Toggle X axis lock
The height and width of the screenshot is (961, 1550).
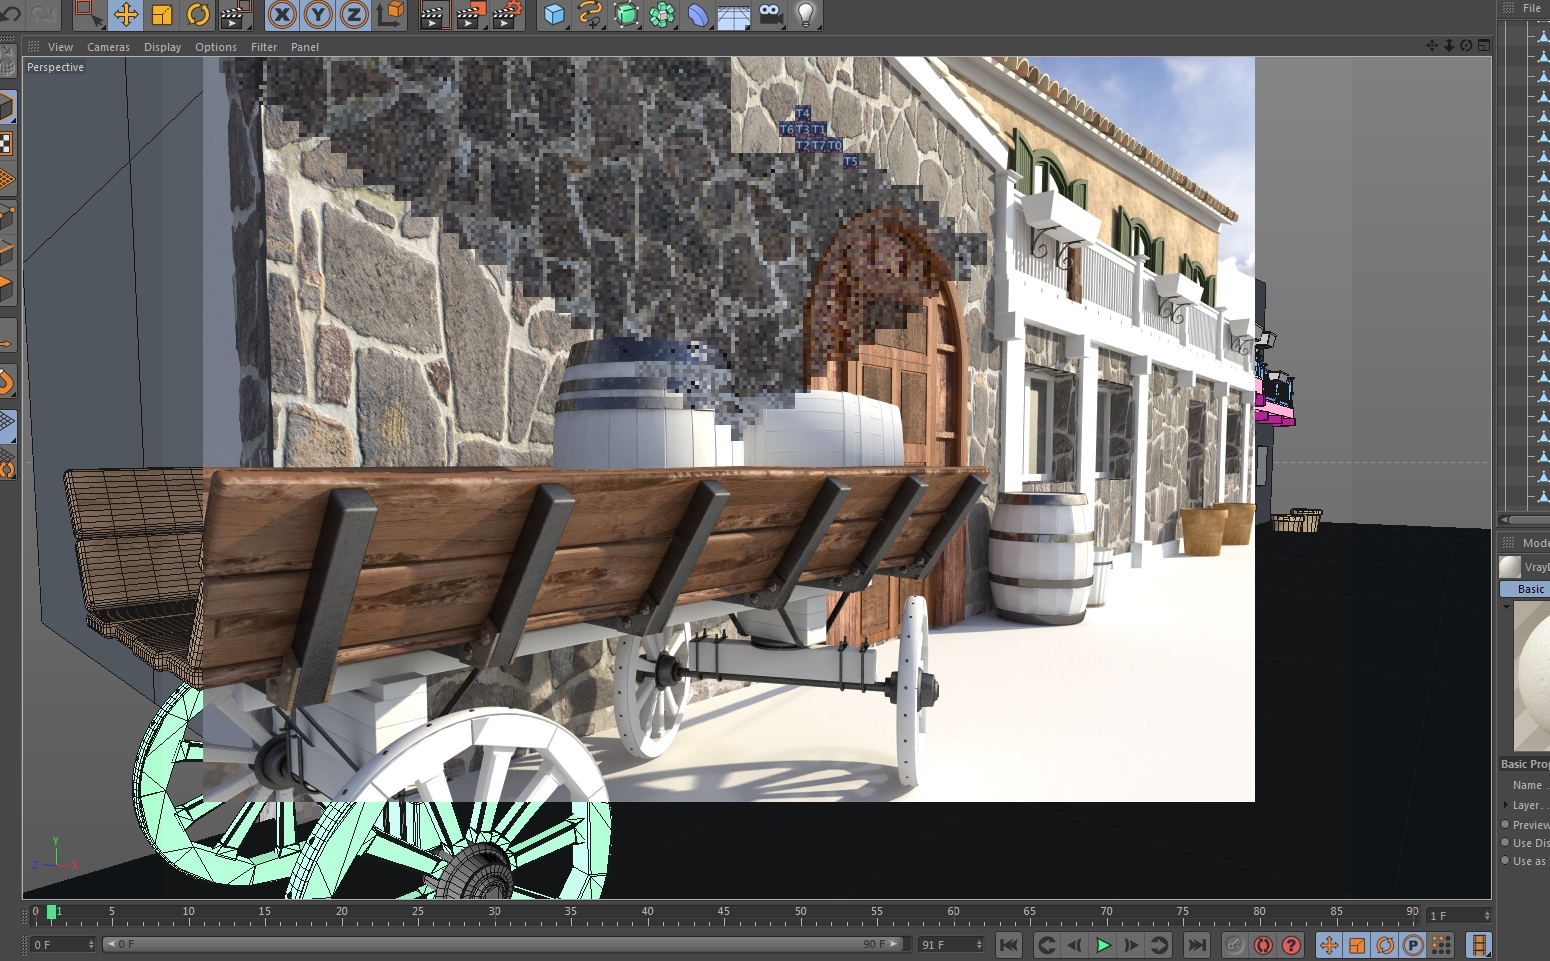click(282, 14)
